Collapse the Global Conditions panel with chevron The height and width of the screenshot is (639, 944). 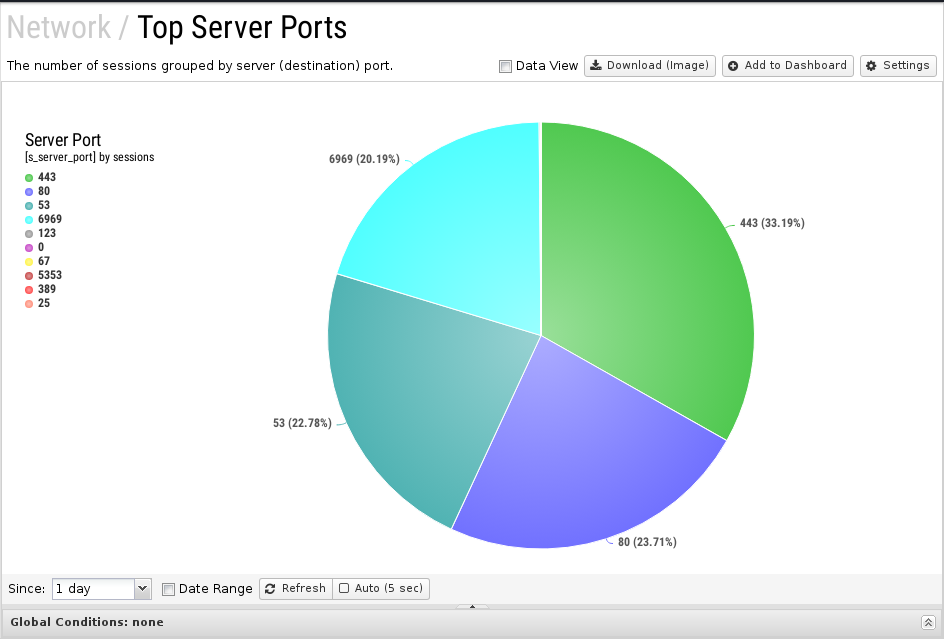coord(928,623)
